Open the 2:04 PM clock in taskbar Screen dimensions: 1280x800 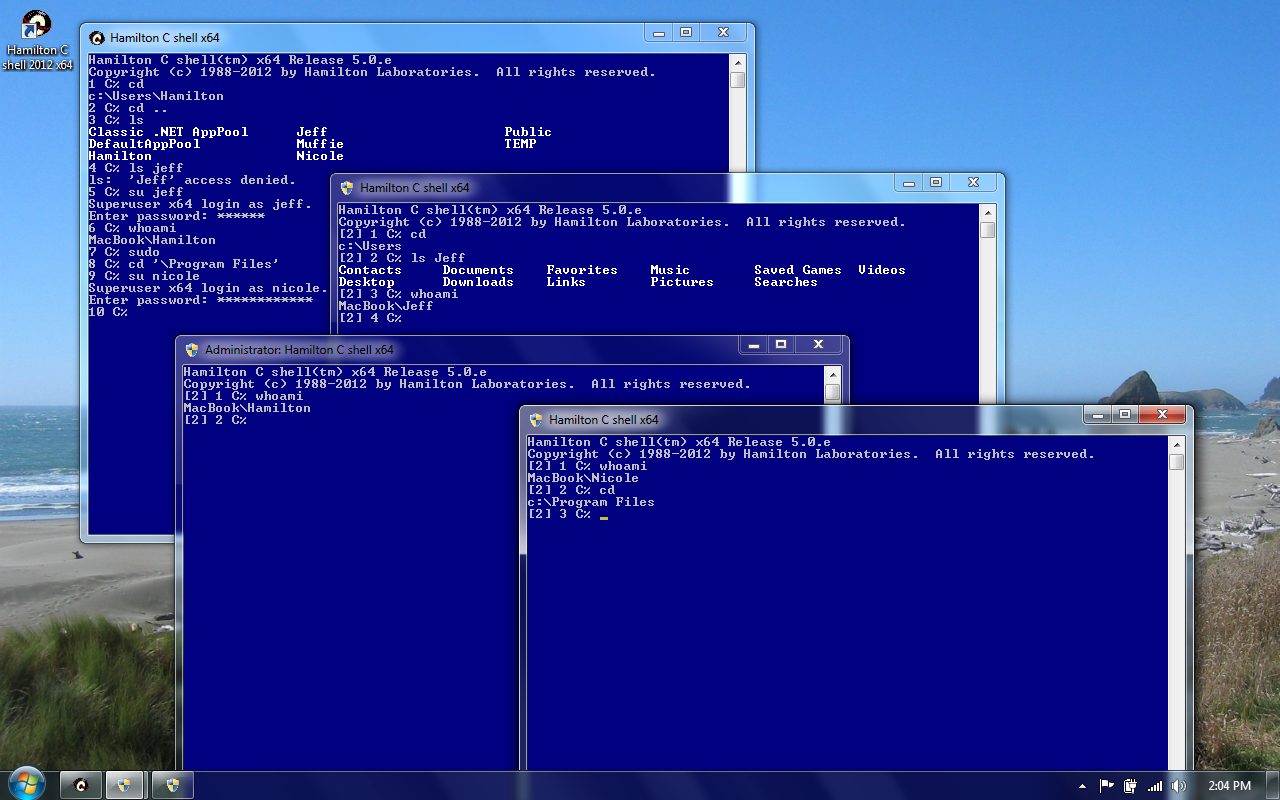(1229, 786)
